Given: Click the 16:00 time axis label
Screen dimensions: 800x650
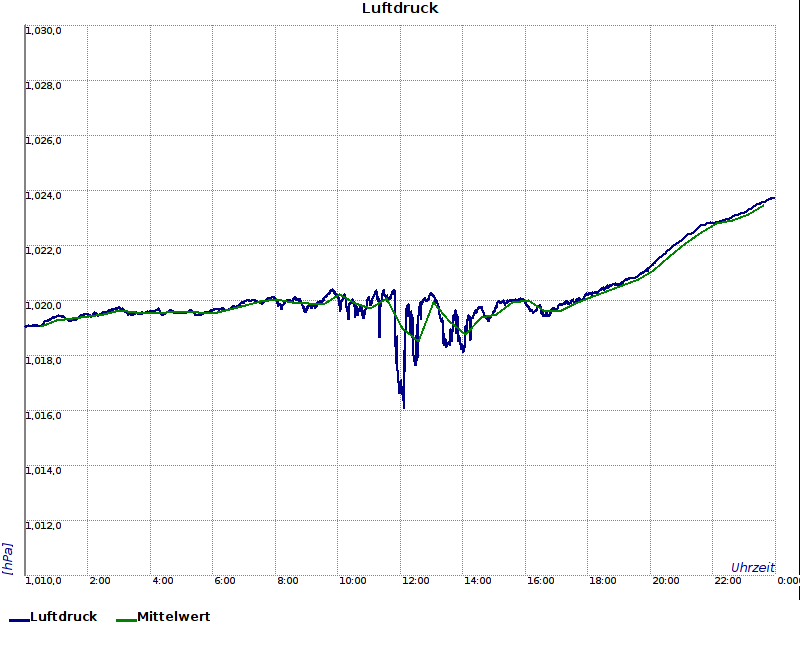Looking at the screenshot, I should 540,581.
